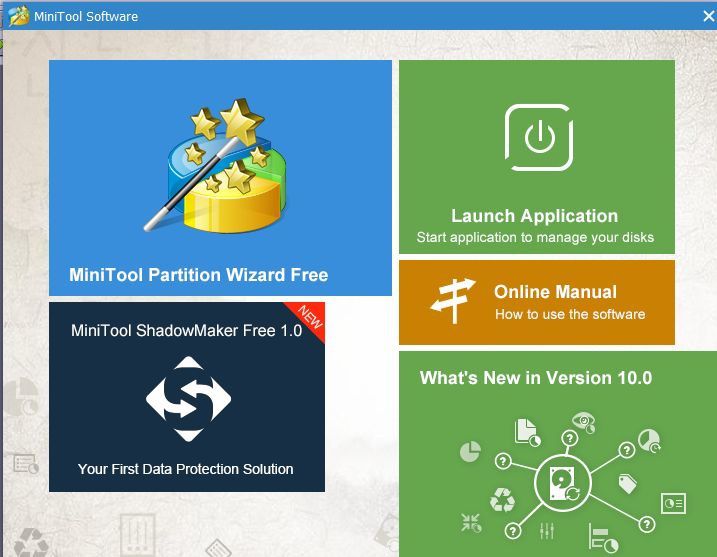Click the recycle icon in What's New graphic

(502, 499)
